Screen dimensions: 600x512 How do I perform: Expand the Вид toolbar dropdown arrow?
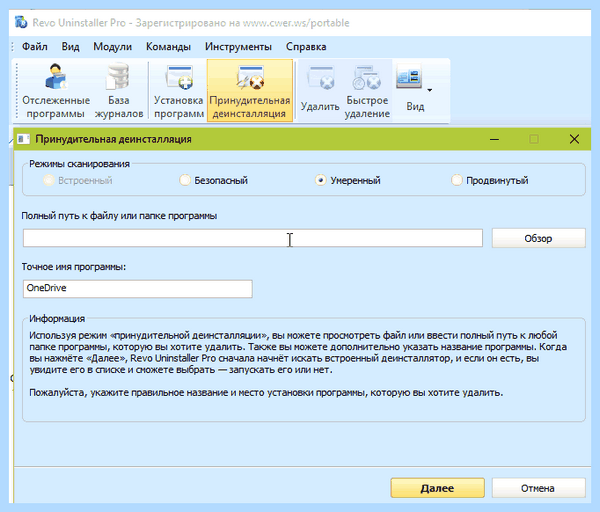(x=430, y=90)
